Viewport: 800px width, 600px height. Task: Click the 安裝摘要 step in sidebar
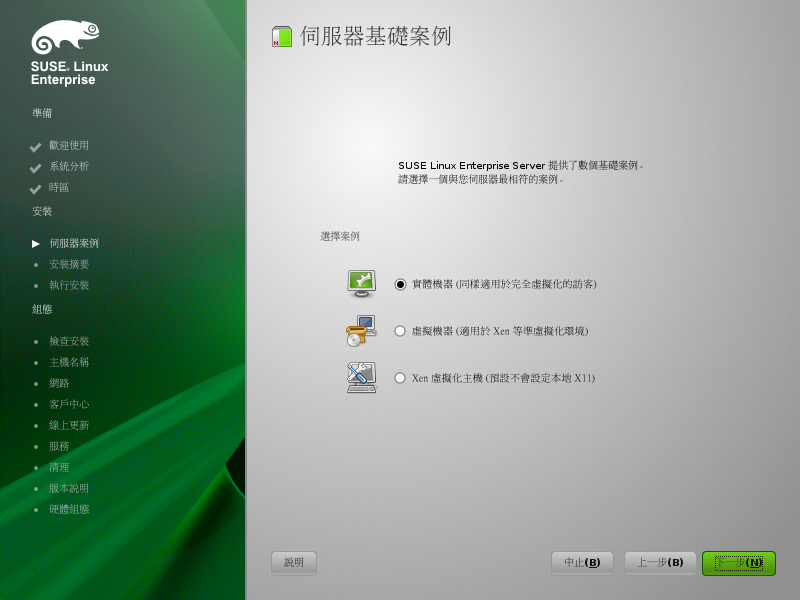(x=69, y=264)
